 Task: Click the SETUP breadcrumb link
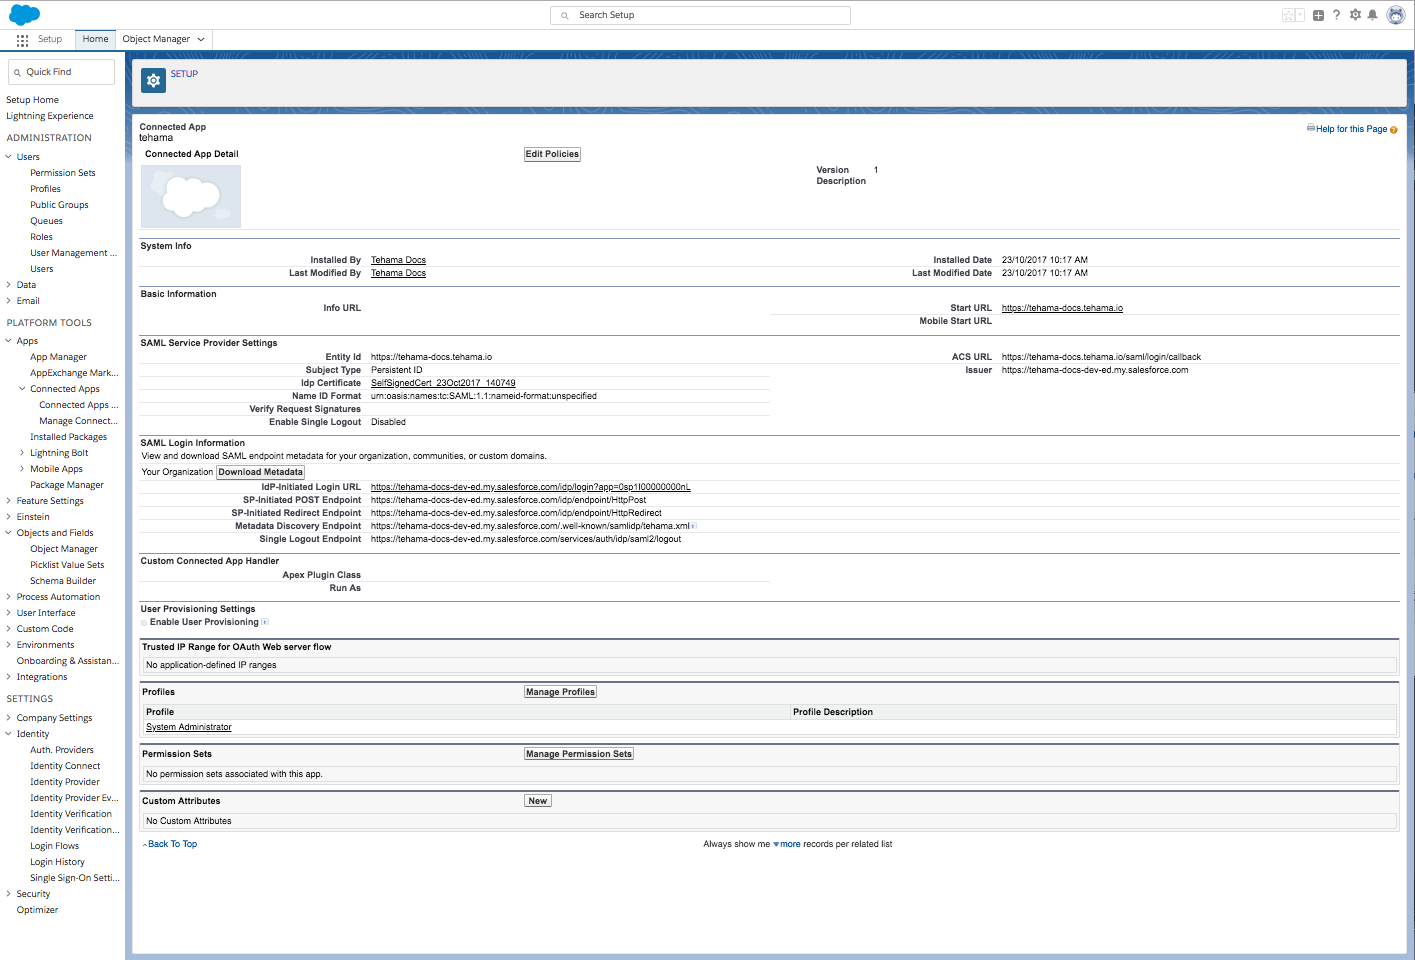tap(184, 74)
